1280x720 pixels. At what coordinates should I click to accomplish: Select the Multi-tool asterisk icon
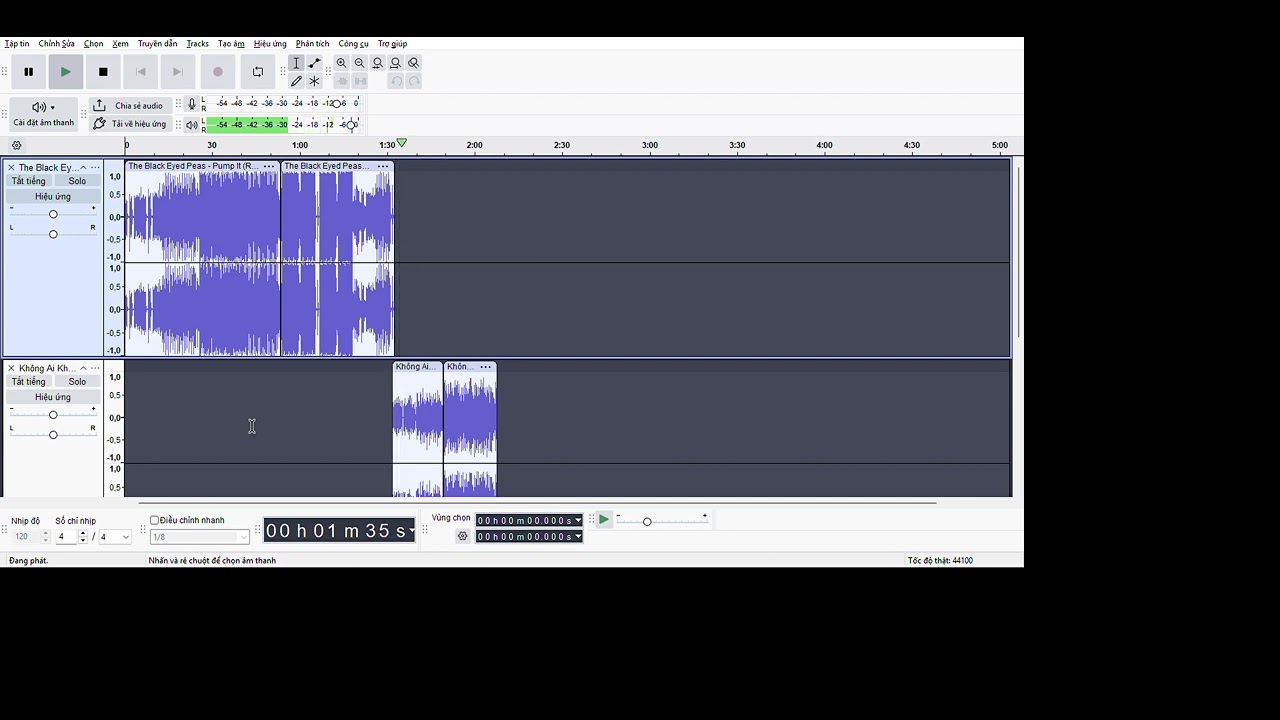[x=314, y=81]
